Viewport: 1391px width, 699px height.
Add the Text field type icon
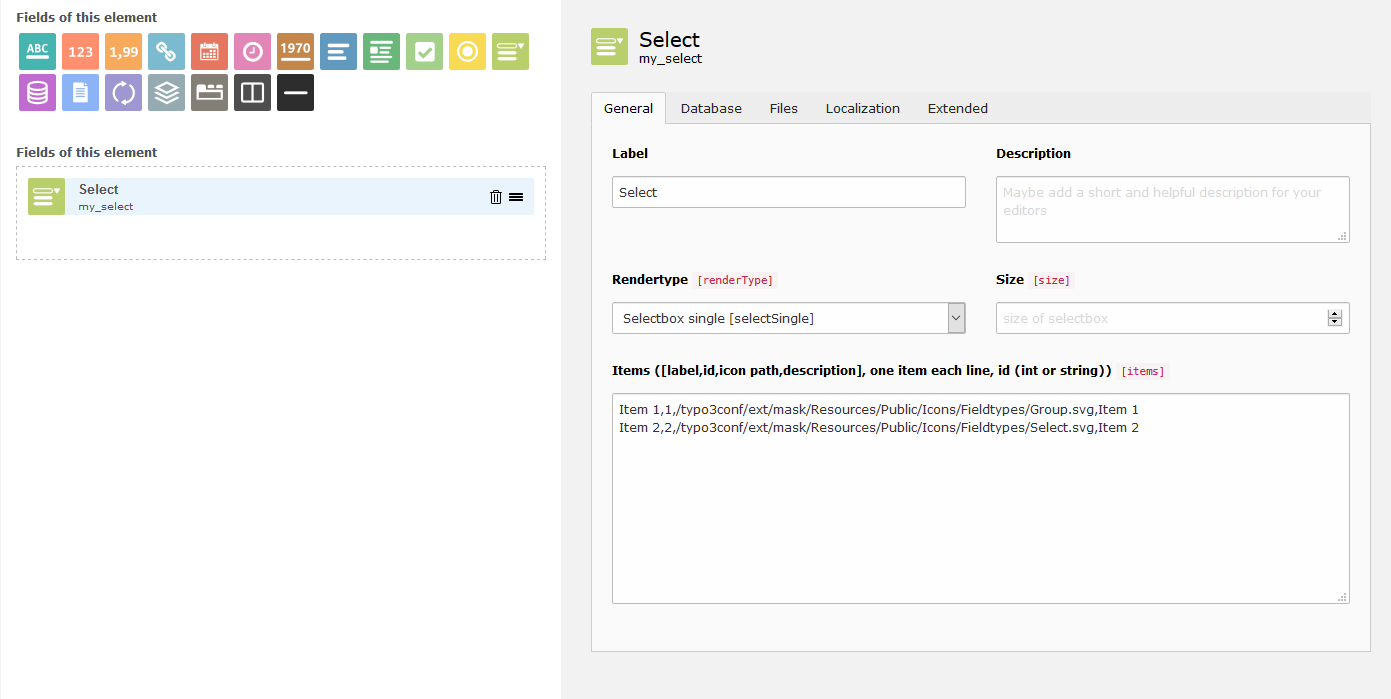click(338, 51)
